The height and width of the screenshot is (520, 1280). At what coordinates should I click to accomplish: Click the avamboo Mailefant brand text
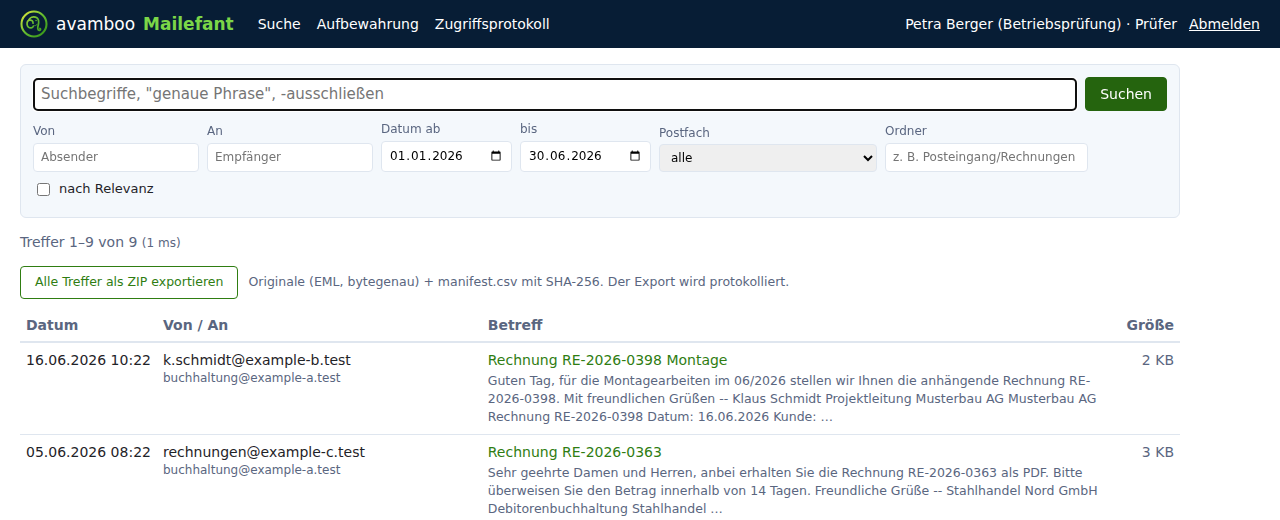(x=145, y=24)
